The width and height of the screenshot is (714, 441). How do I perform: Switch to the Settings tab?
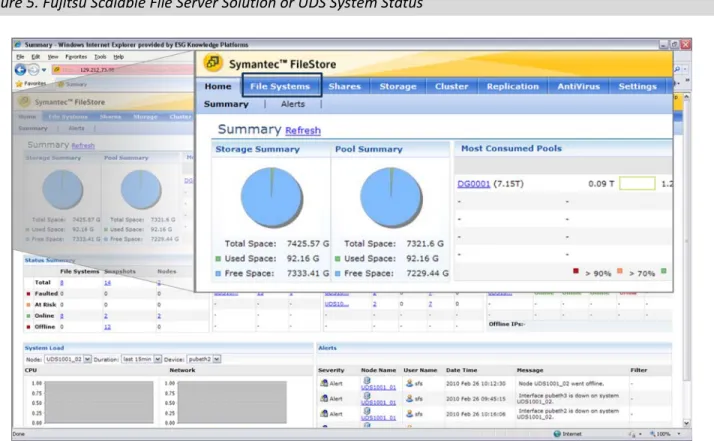pyautogui.click(x=638, y=86)
